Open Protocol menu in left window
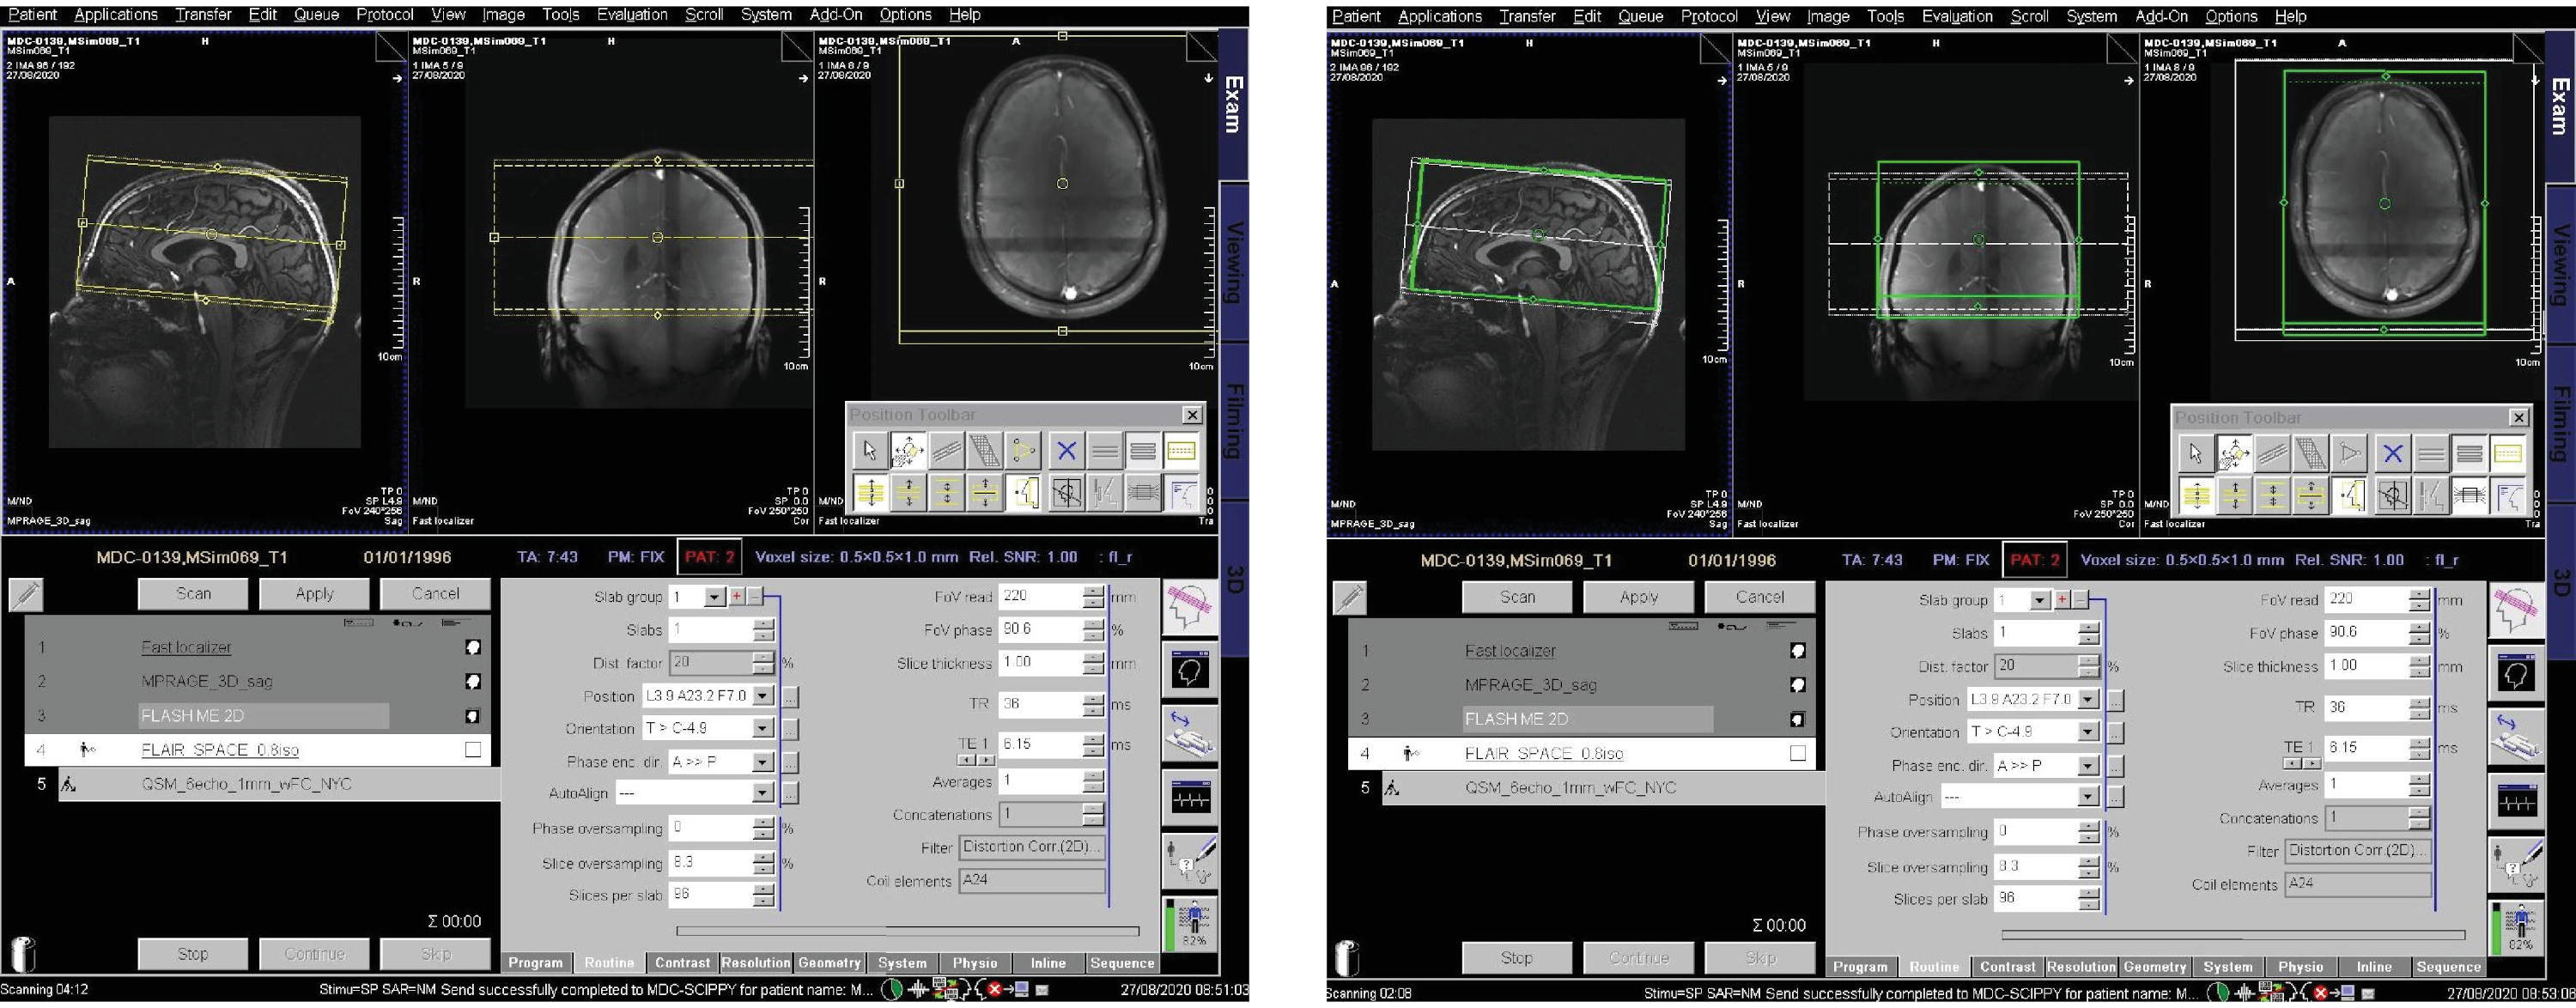The width and height of the screenshot is (2576, 1008). [x=384, y=15]
